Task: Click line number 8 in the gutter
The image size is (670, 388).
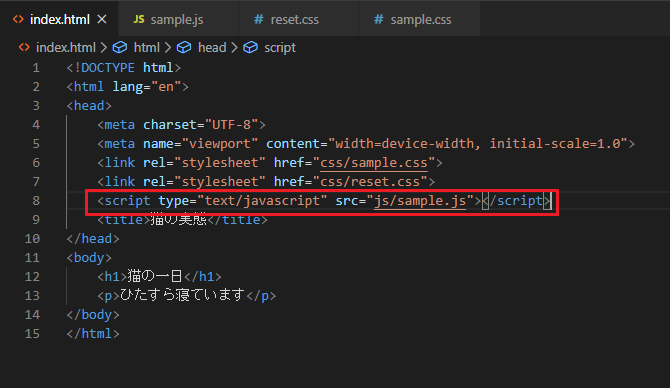Action: point(36,200)
